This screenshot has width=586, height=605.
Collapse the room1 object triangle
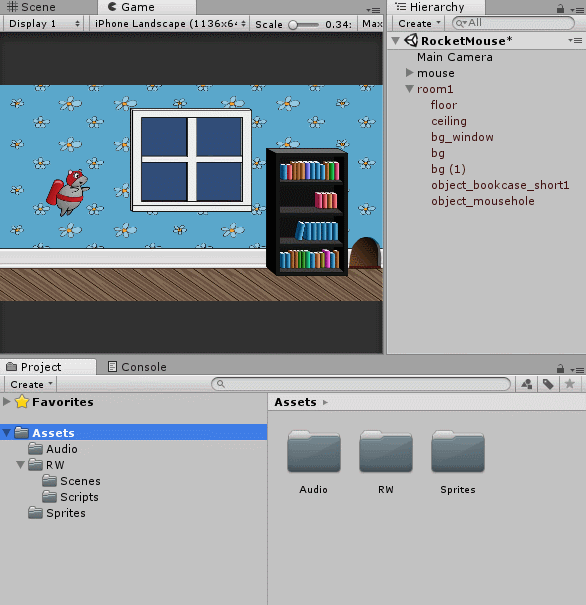(x=409, y=89)
